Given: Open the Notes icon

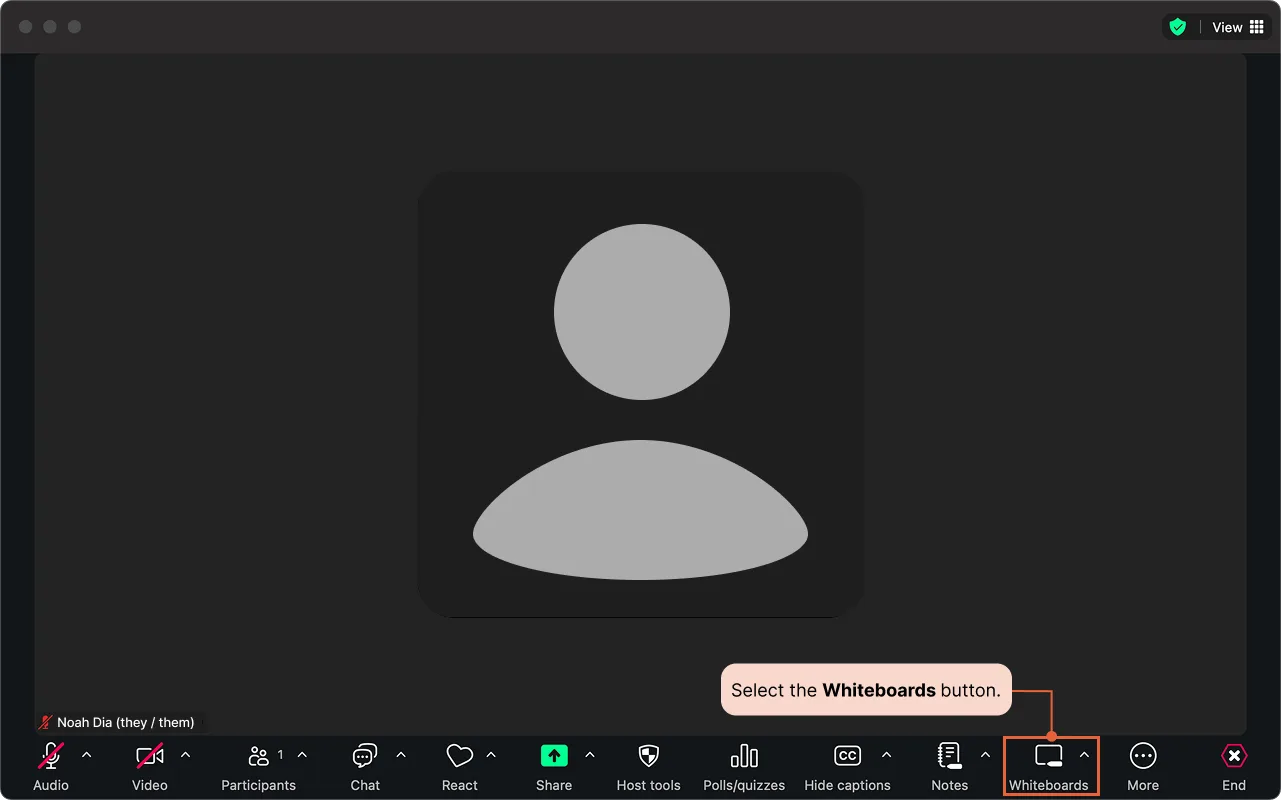Looking at the screenshot, I should pos(949,757).
